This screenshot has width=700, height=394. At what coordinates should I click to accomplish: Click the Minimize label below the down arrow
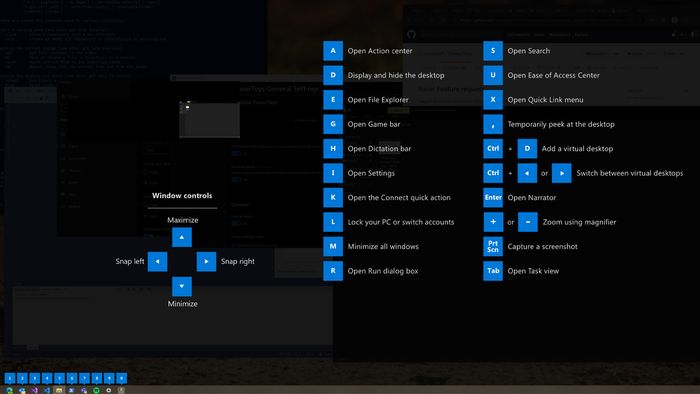click(183, 303)
